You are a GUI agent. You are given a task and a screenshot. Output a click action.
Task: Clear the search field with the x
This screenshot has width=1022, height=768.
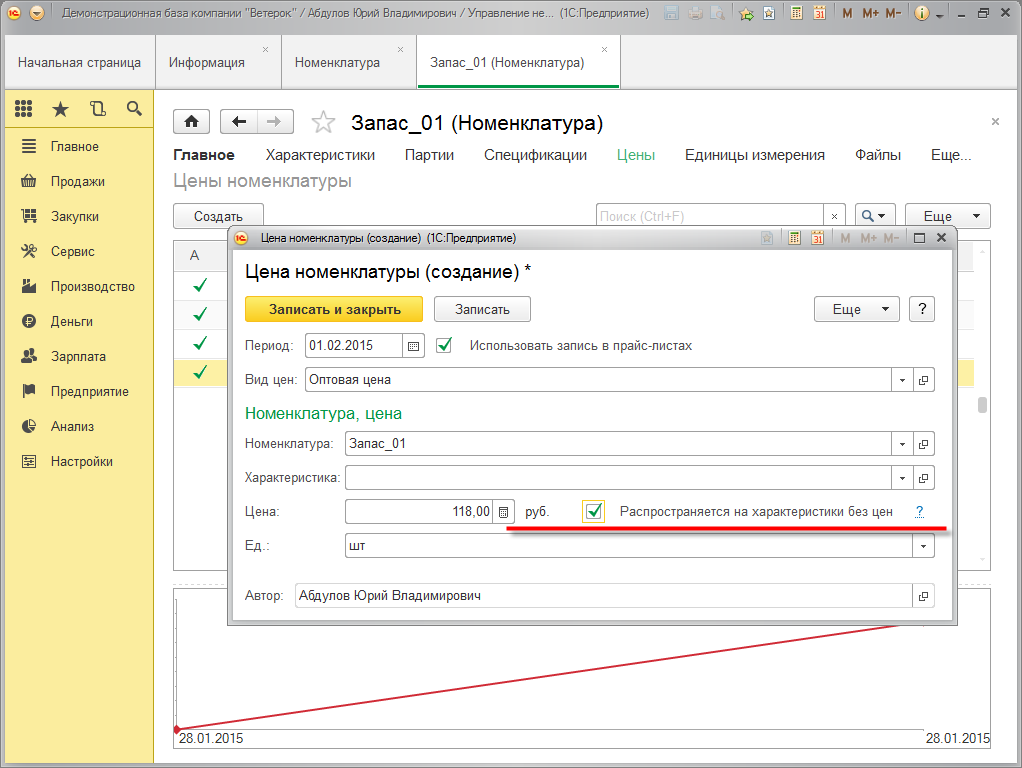pyautogui.click(x=834, y=216)
